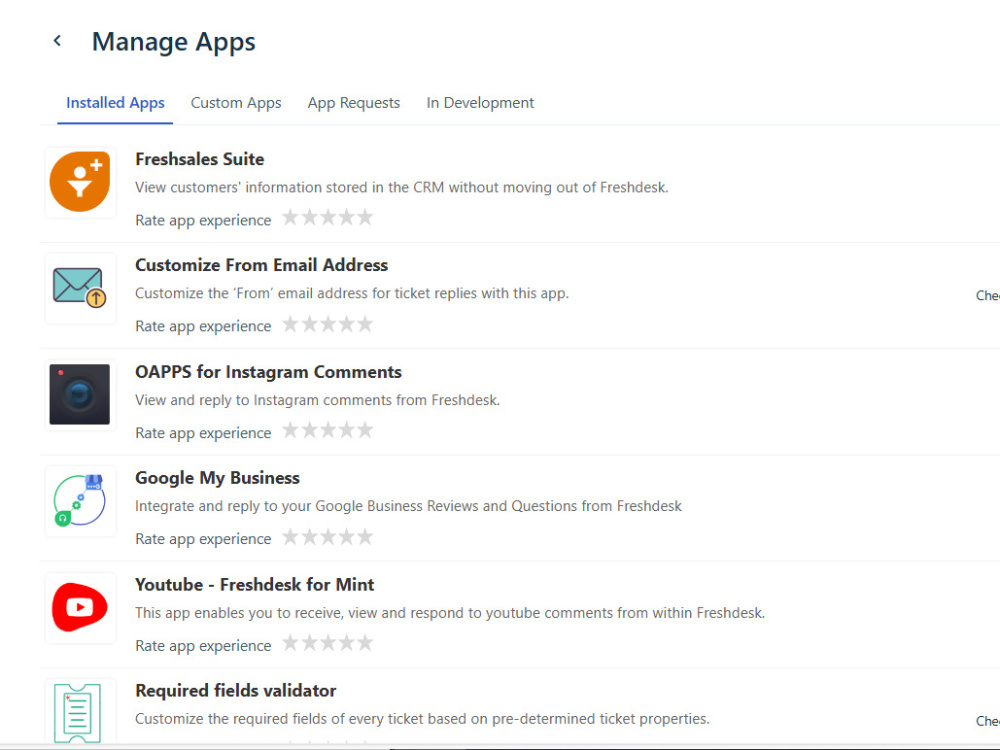Rate Freshsales Suite one star
This screenshot has height=750, width=1000.
[290, 217]
